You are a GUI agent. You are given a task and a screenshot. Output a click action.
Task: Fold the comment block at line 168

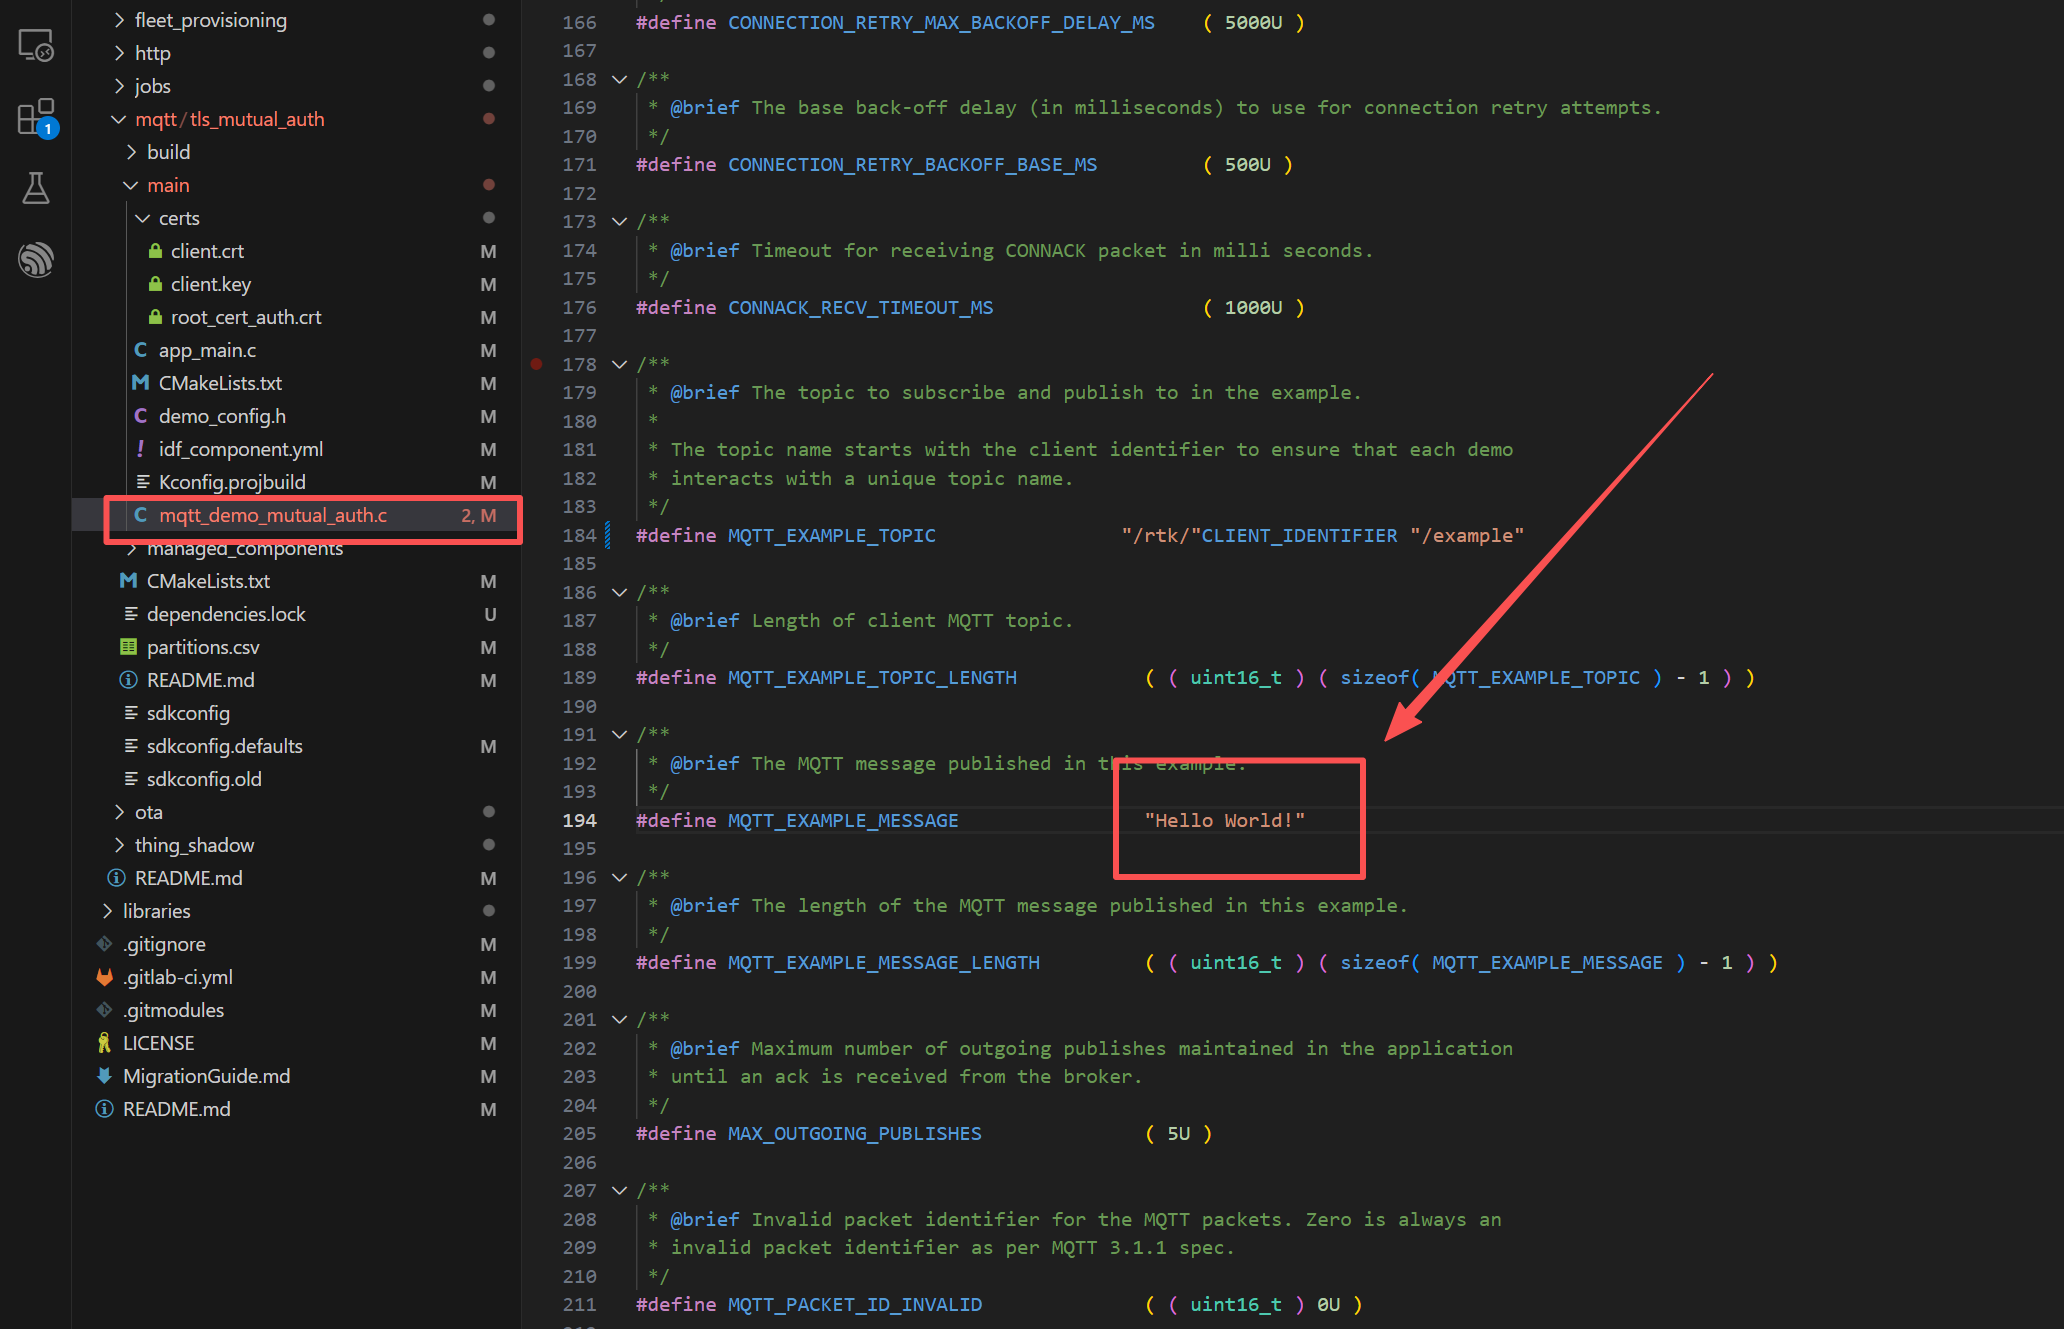tap(620, 79)
